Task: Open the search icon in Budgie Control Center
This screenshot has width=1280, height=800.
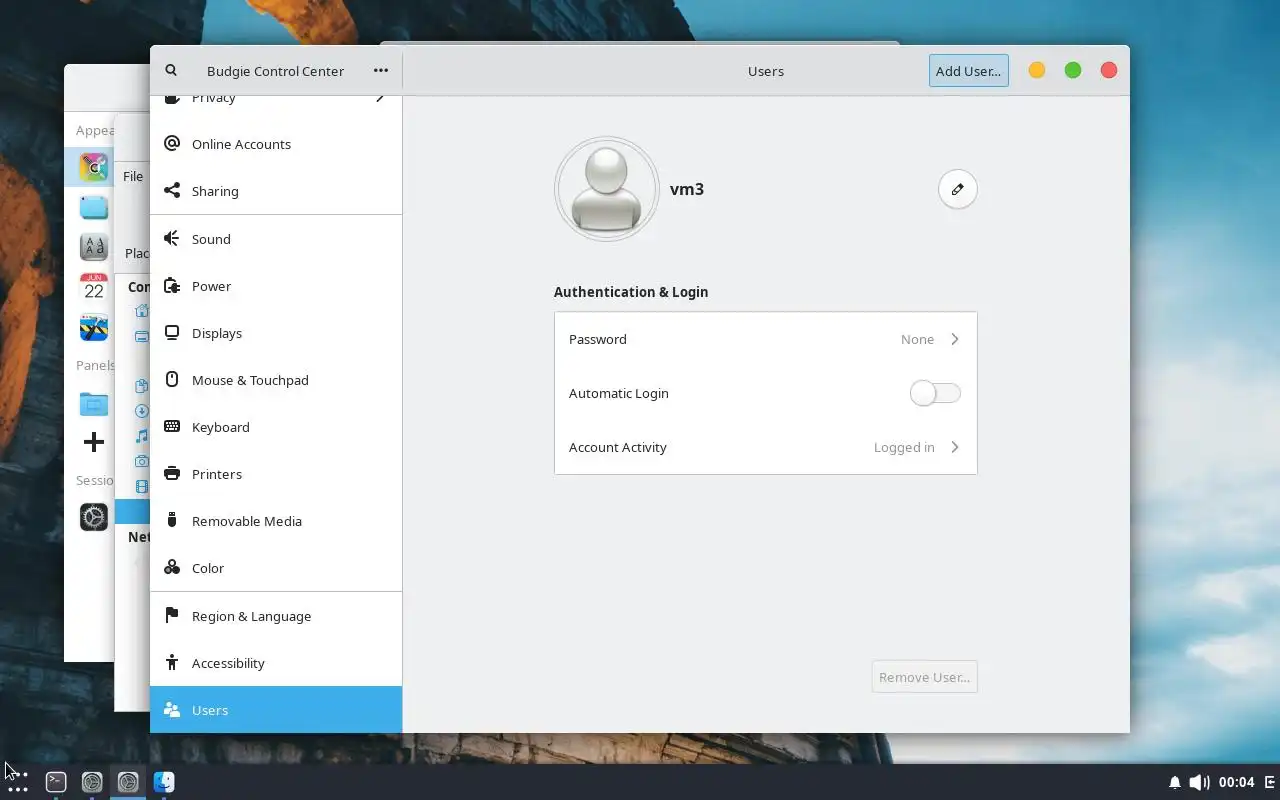Action: pos(171,71)
